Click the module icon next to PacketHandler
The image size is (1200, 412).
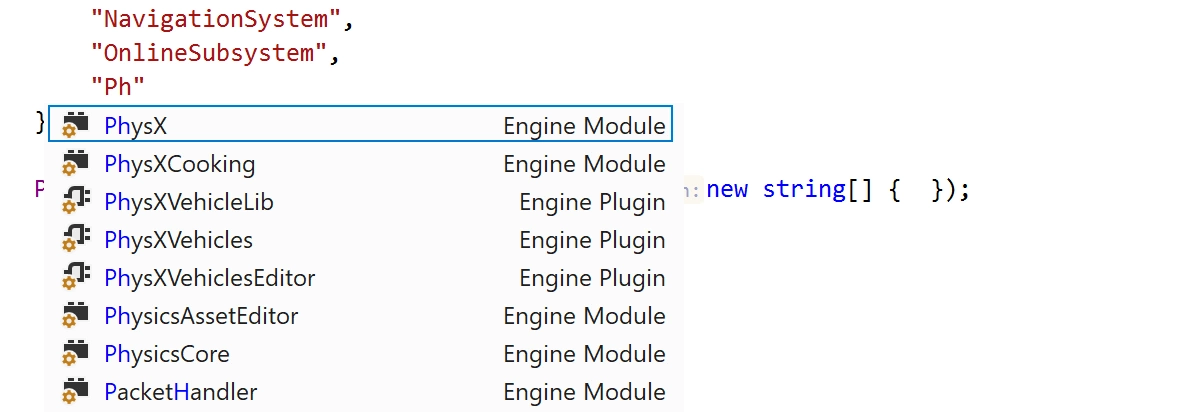(76, 391)
